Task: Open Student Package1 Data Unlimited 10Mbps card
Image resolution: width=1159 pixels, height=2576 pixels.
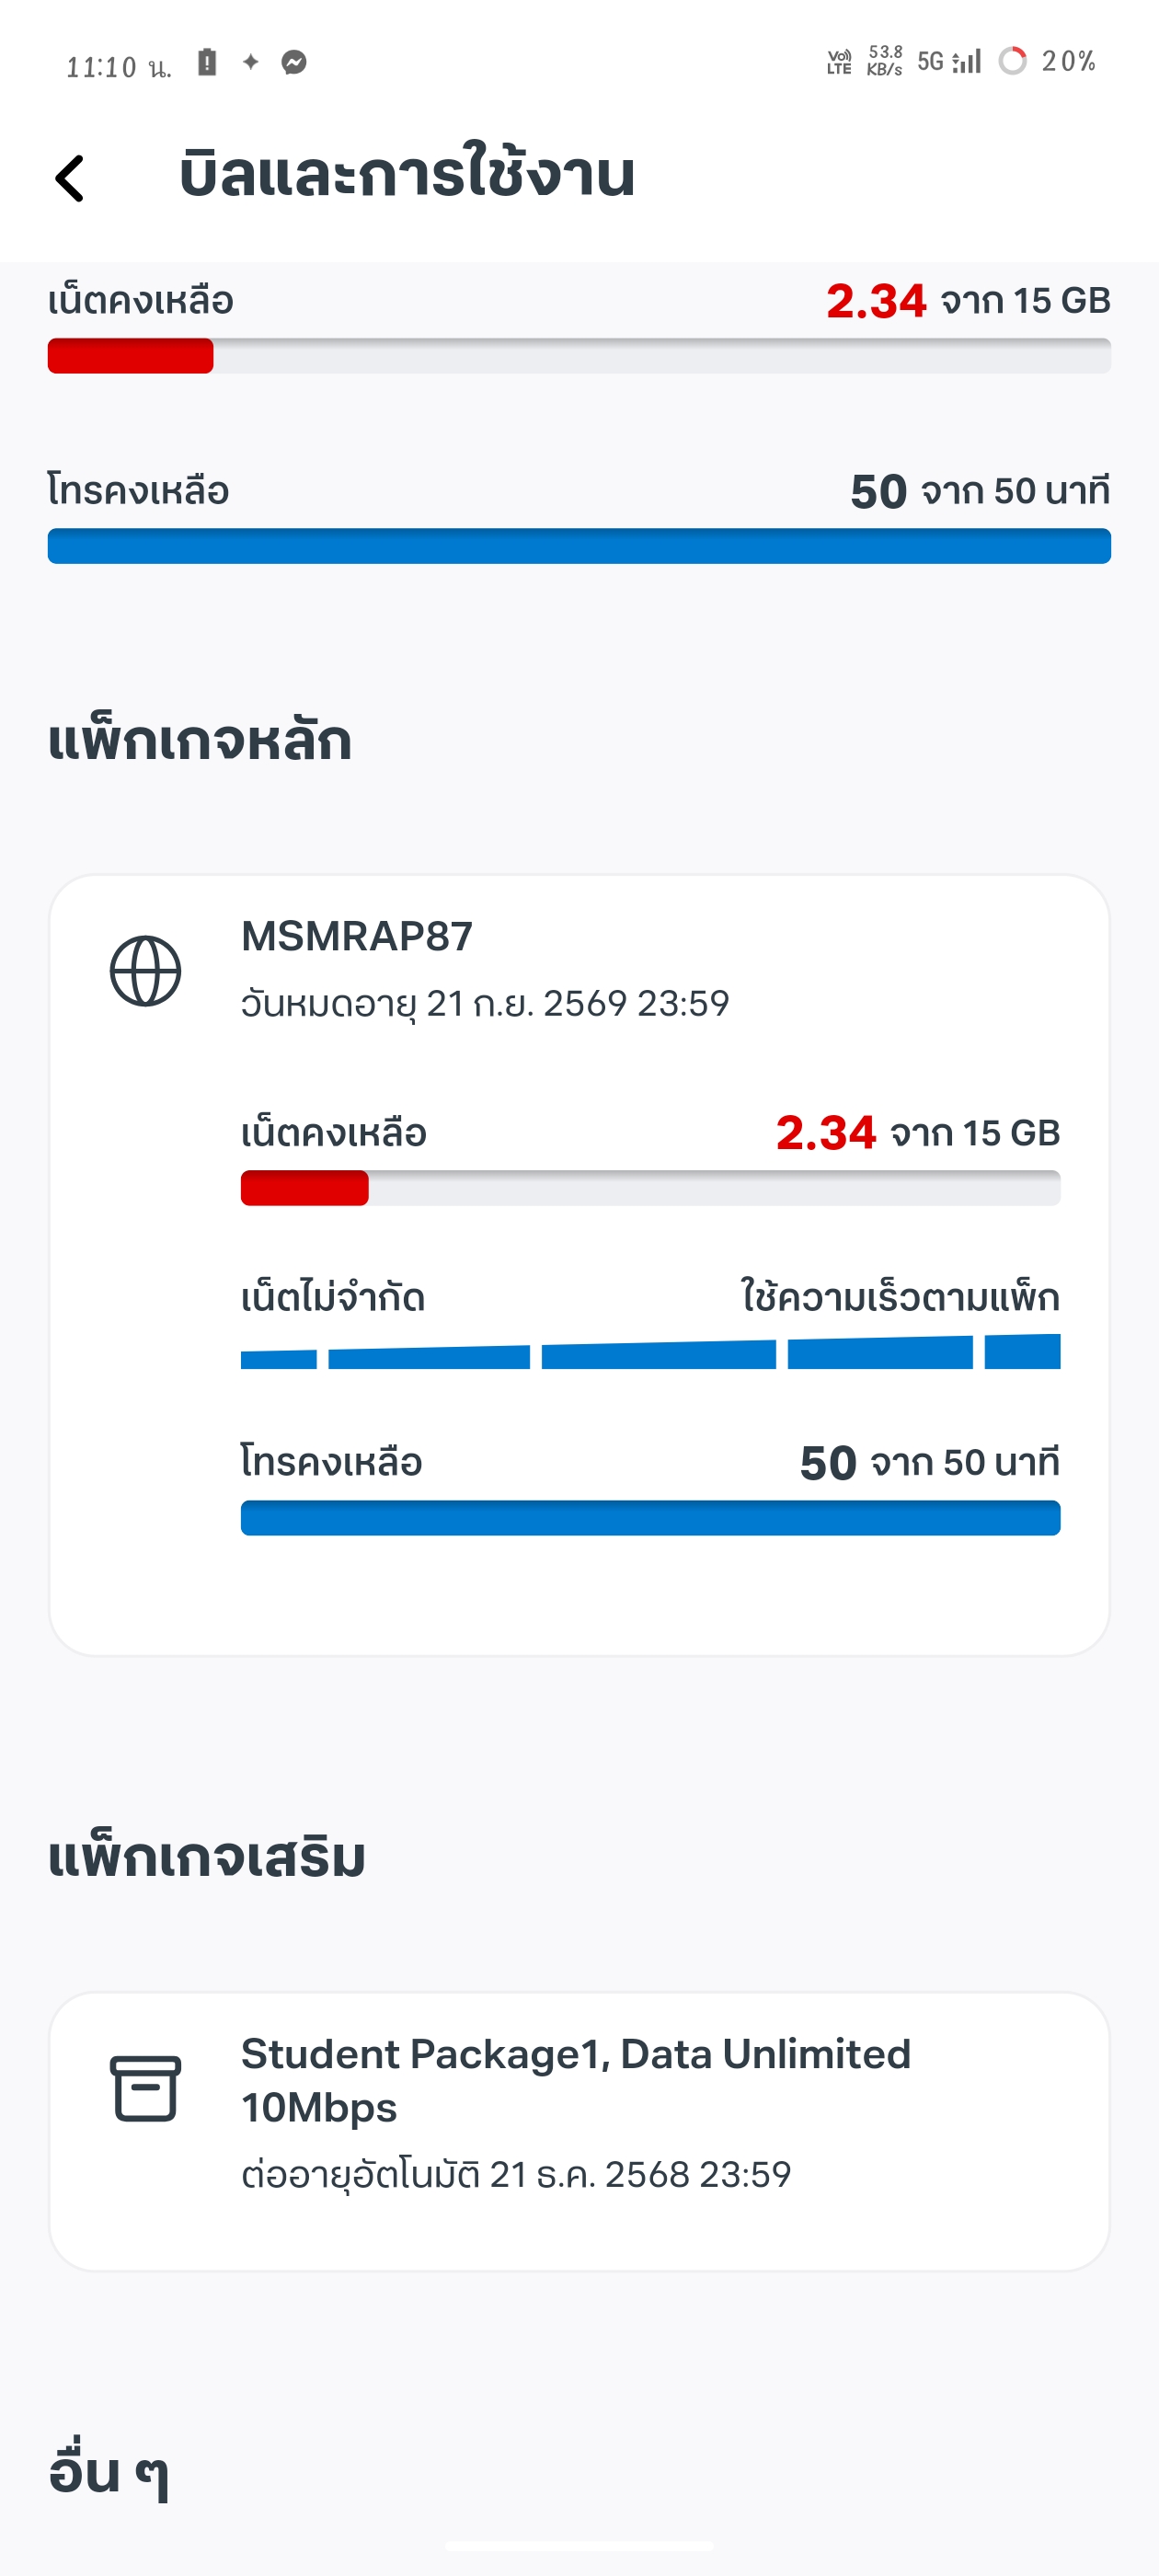Action: pyautogui.click(x=579, y=2131)
